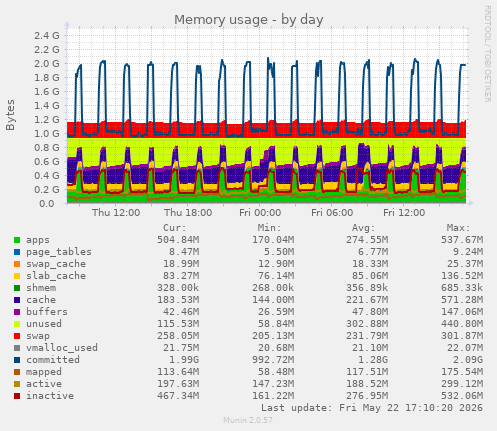Image resolution: width=497 pixels, height=431 pixels.
Task: Click the buffers average value 47.80M
Action: click(370, 312)
